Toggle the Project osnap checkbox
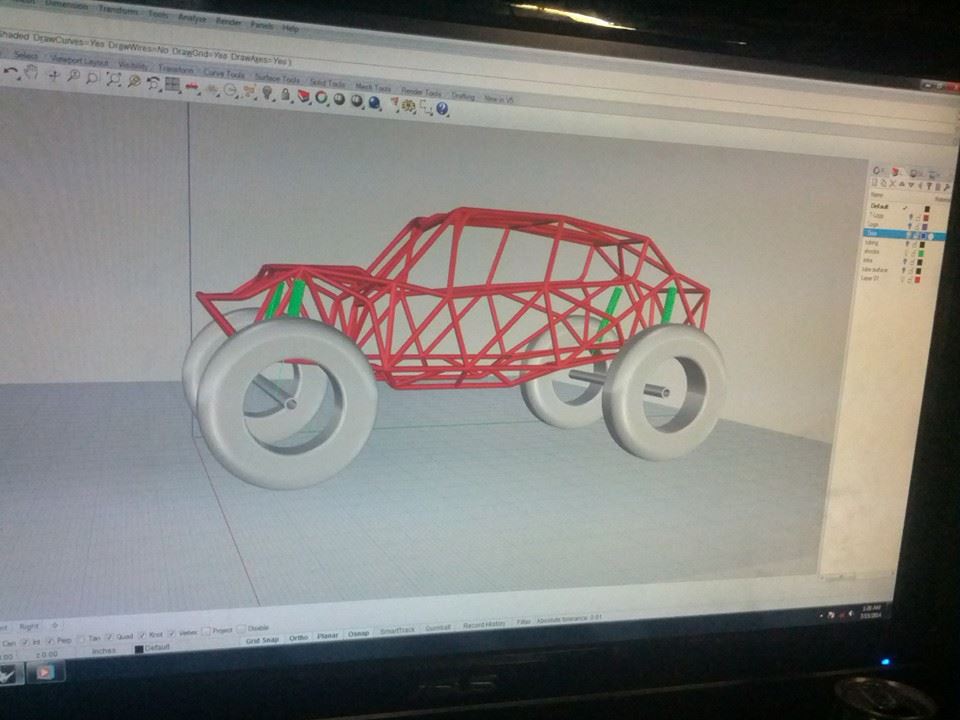 (206, 631)
